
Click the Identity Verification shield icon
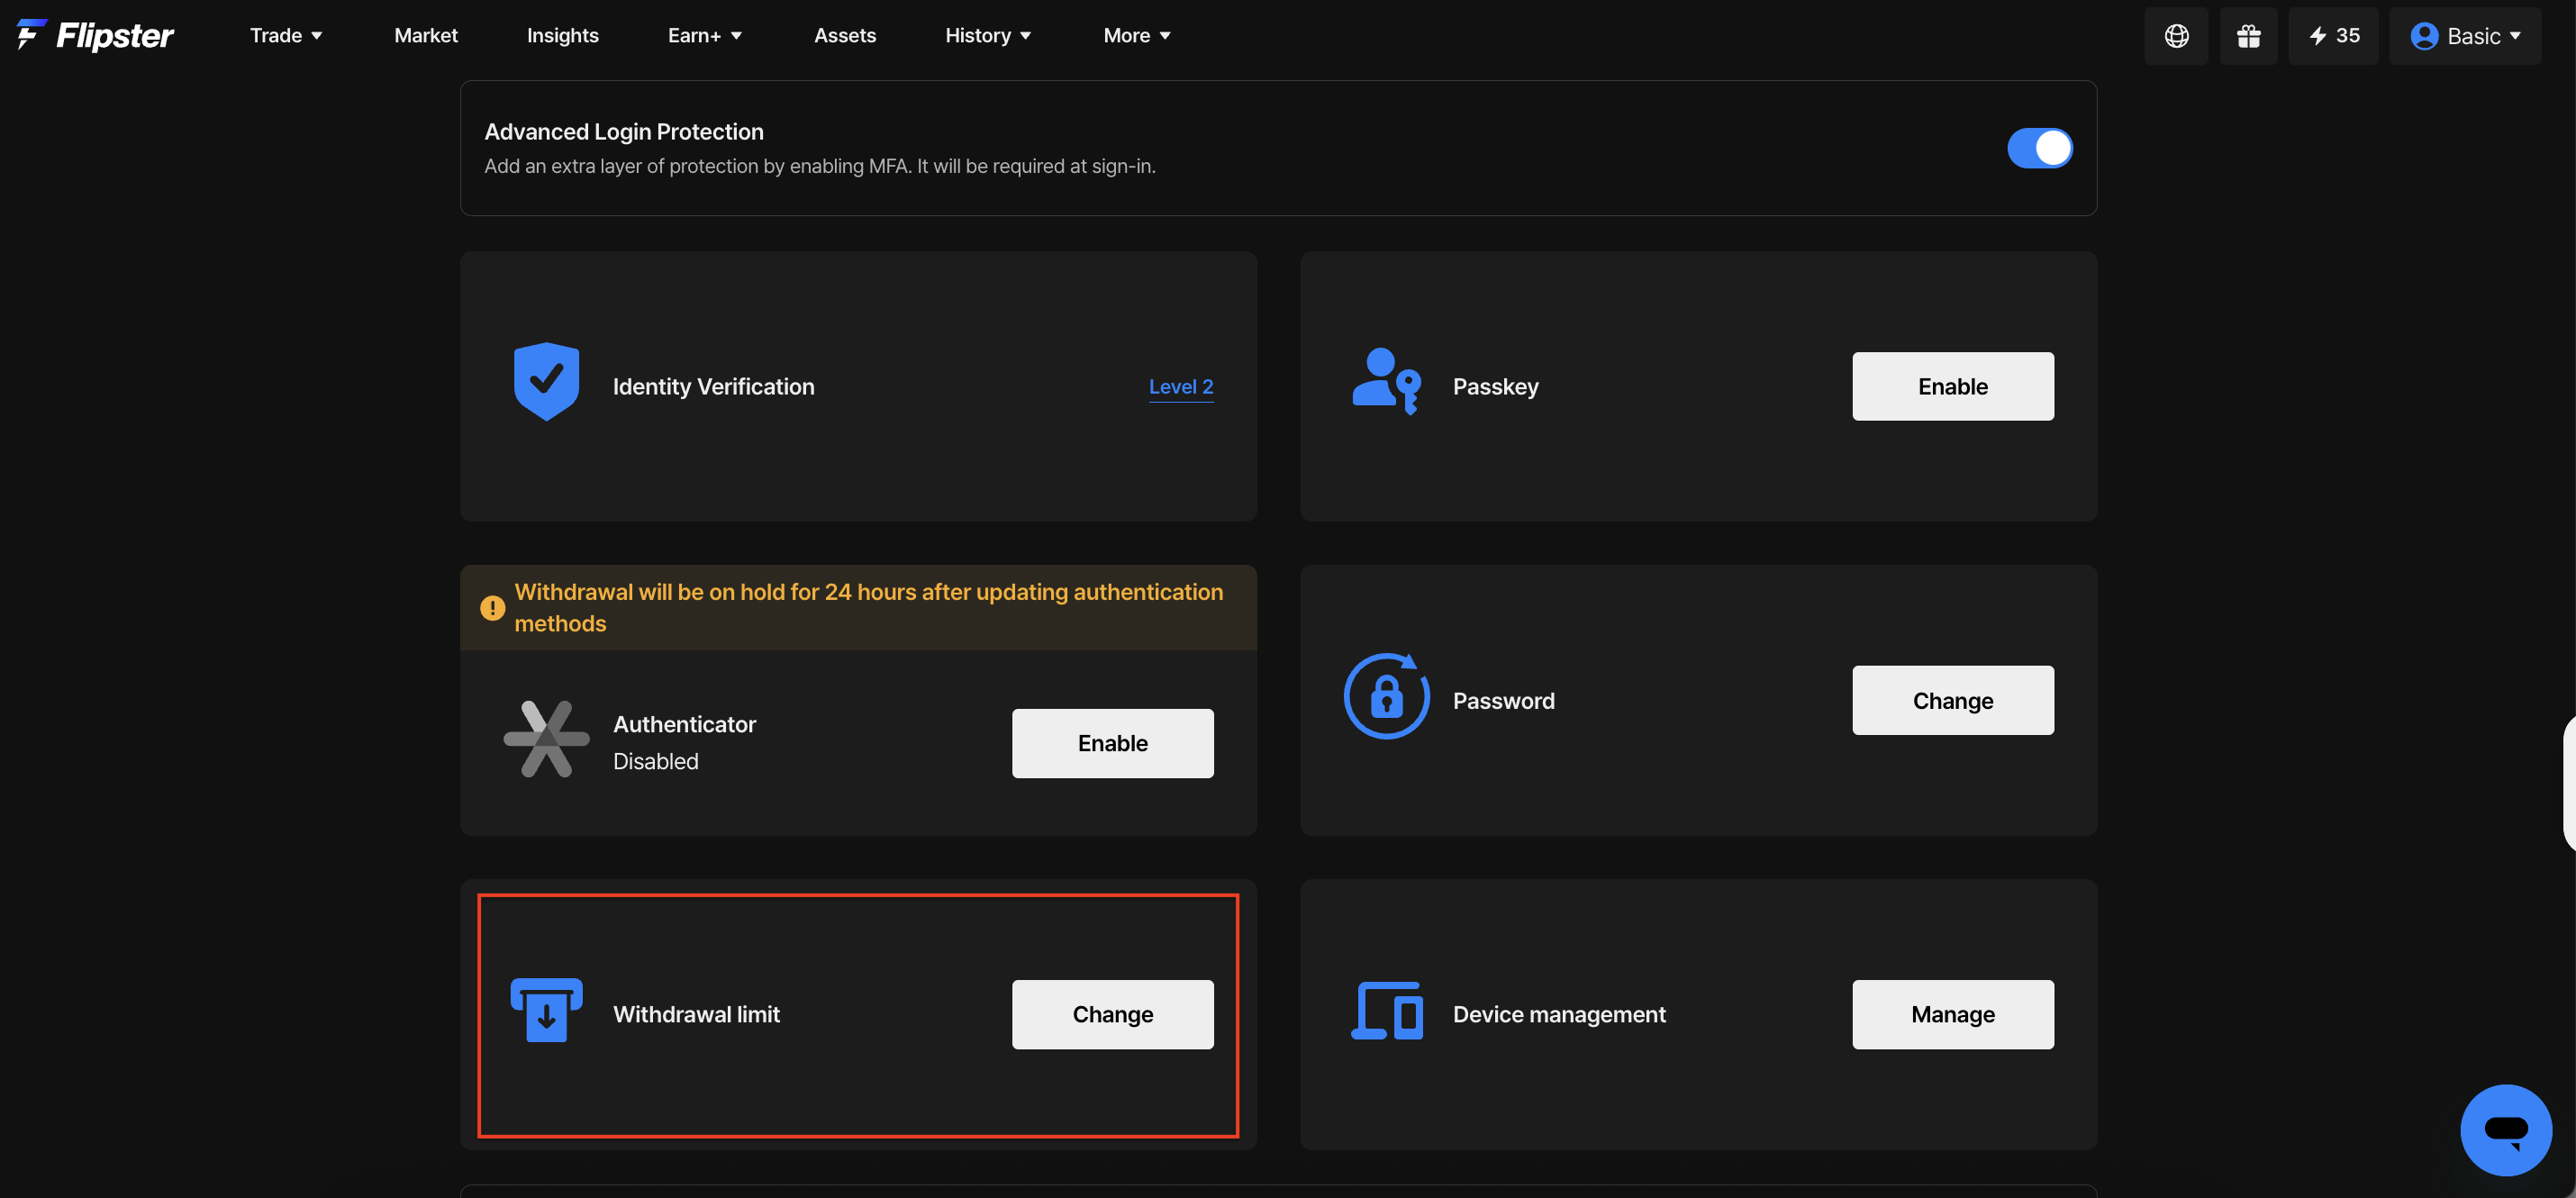(546, 382)
